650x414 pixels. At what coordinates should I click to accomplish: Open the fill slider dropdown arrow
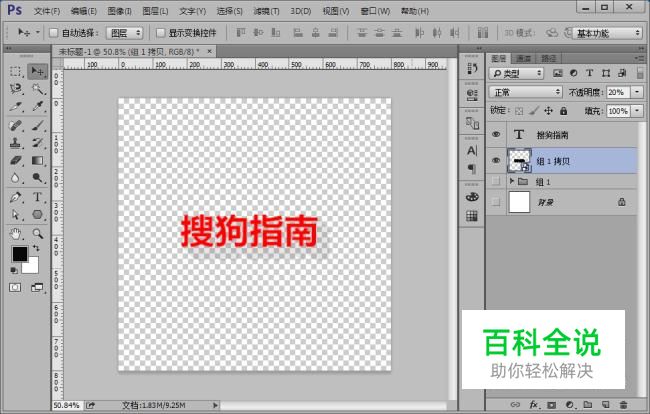pyautogui.click(x=637, y=111)
